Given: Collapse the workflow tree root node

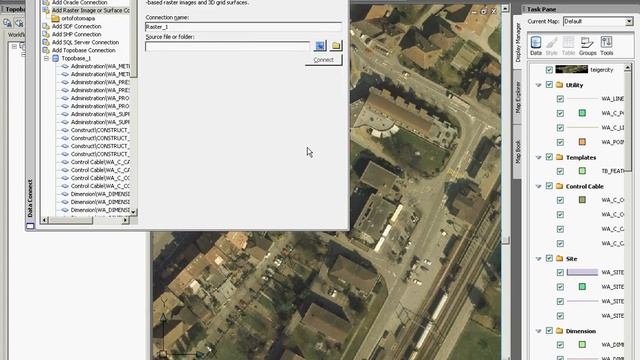Looking at the screenshot, I should [14, 46].
